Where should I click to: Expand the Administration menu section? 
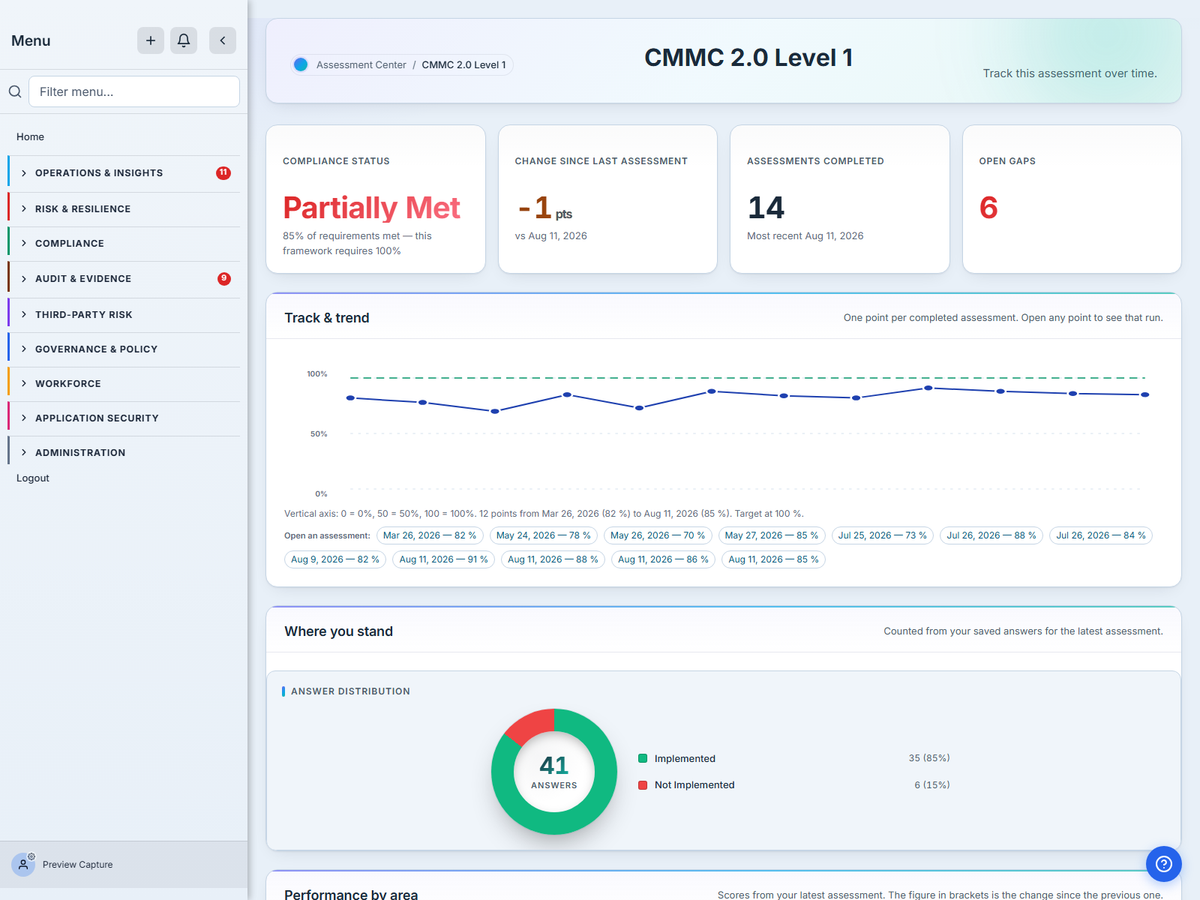click(x=124, y=452)
